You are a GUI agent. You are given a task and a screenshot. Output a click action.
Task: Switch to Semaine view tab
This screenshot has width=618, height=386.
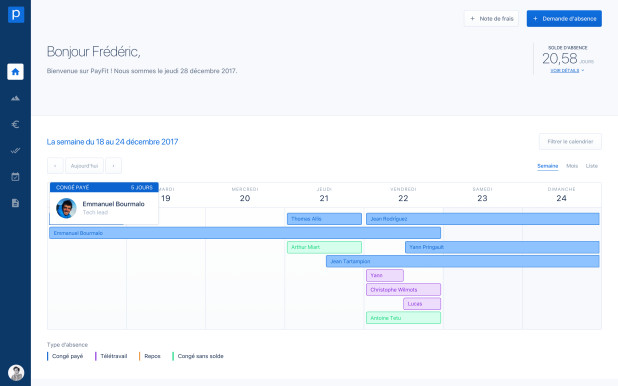[x=547, y=166]
